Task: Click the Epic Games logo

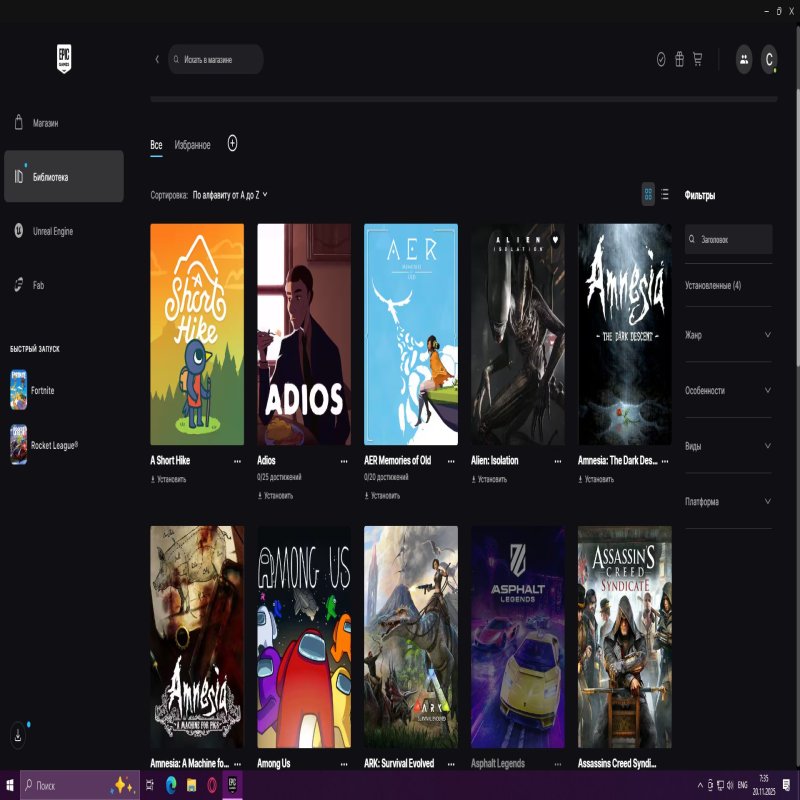Action: (x=64, y=59)
